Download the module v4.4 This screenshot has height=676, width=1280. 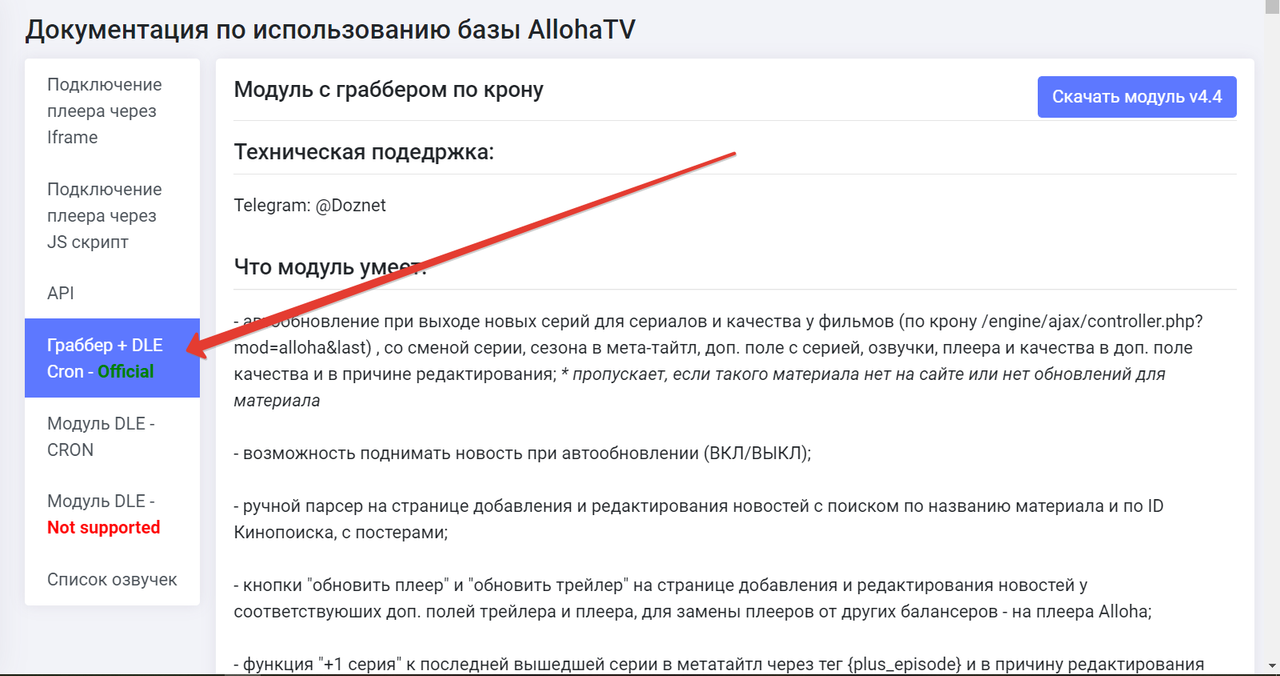click(1137, 97)
